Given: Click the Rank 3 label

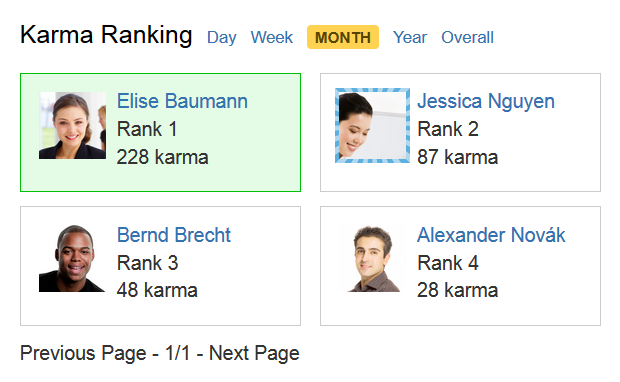Looking at the screenshot, I should point(147,263).
